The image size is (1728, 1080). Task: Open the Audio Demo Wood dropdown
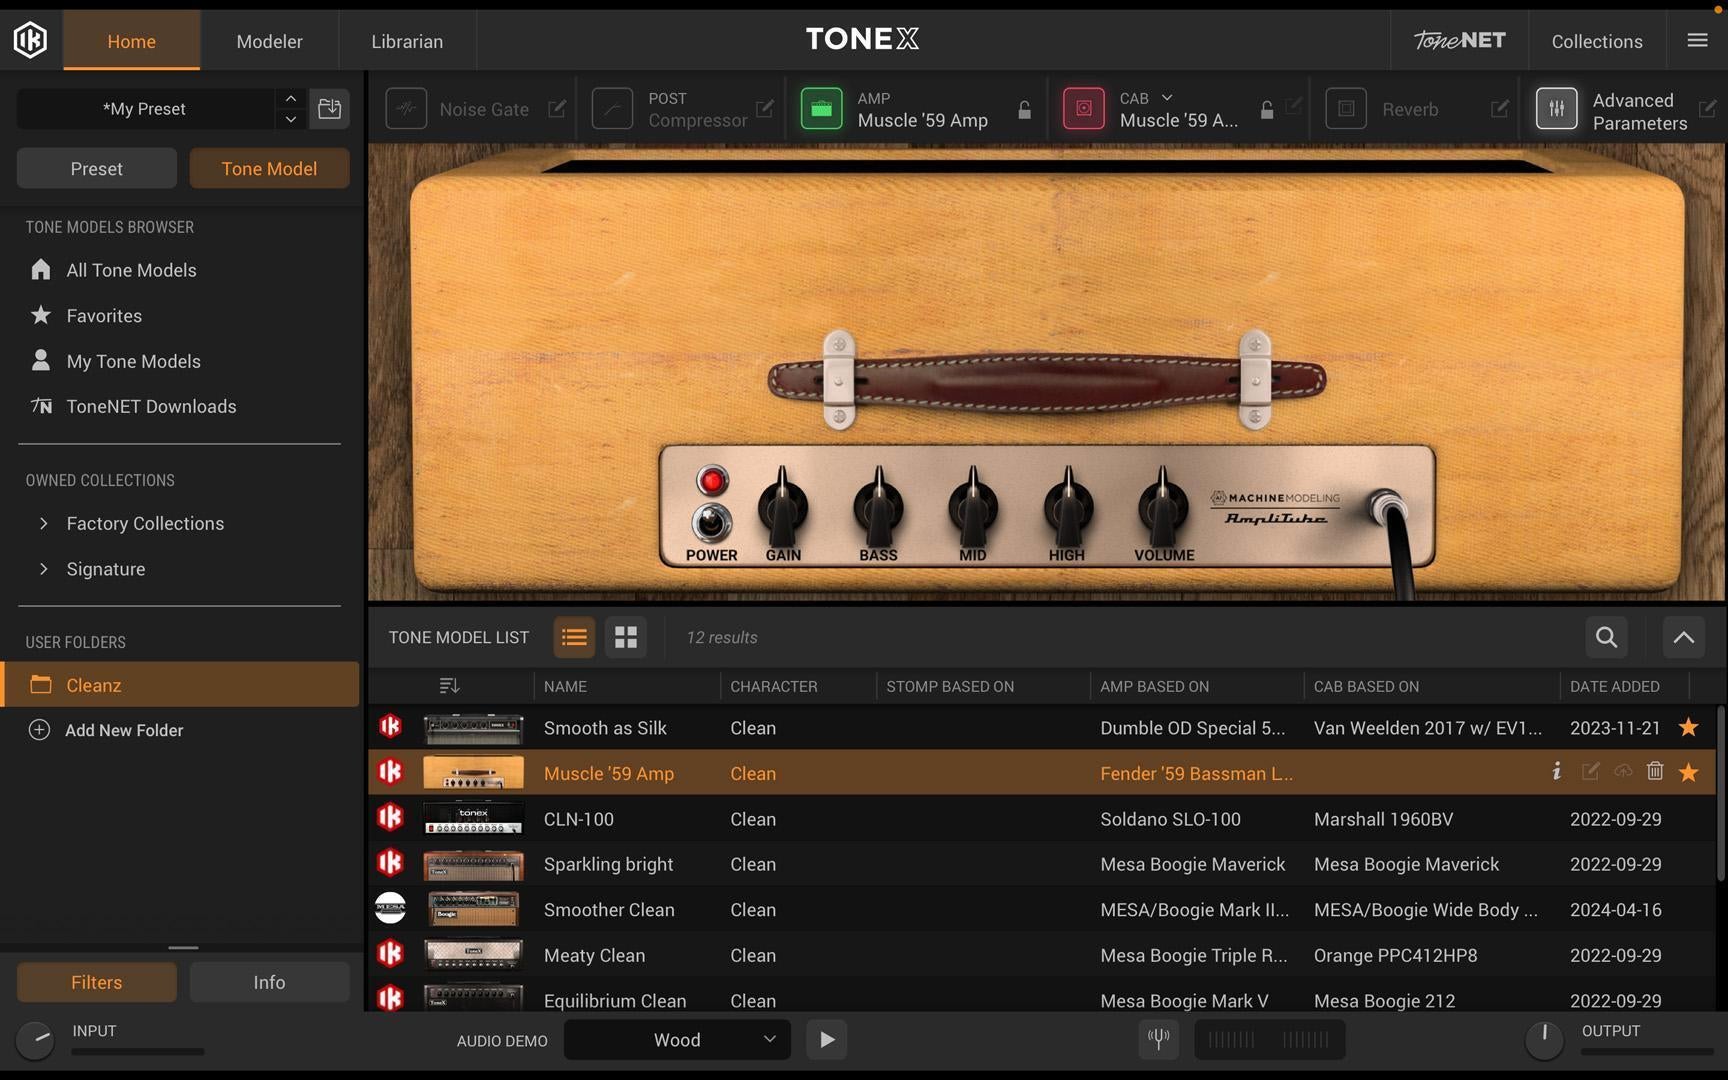click(x=677, y=1040)
